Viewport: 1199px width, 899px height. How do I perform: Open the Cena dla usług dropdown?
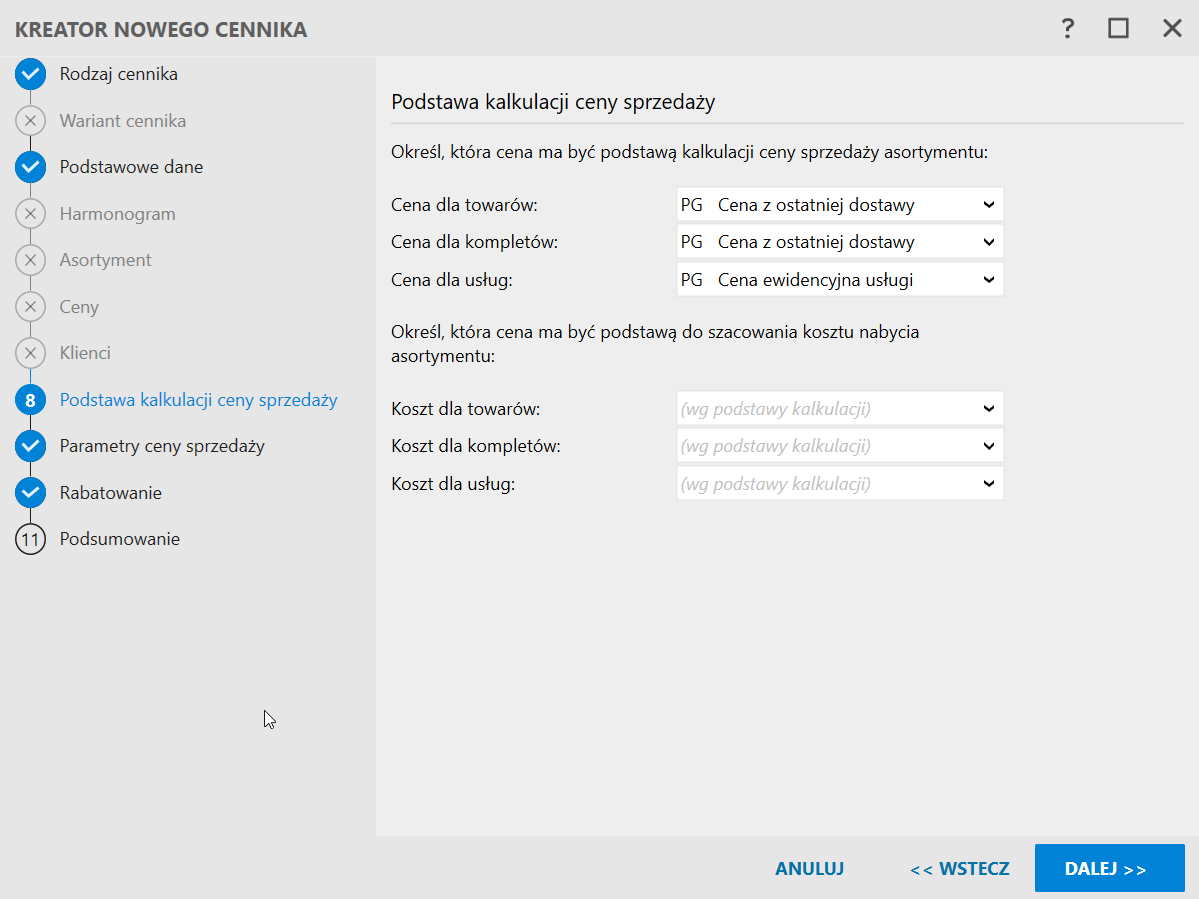click(840, 280)
